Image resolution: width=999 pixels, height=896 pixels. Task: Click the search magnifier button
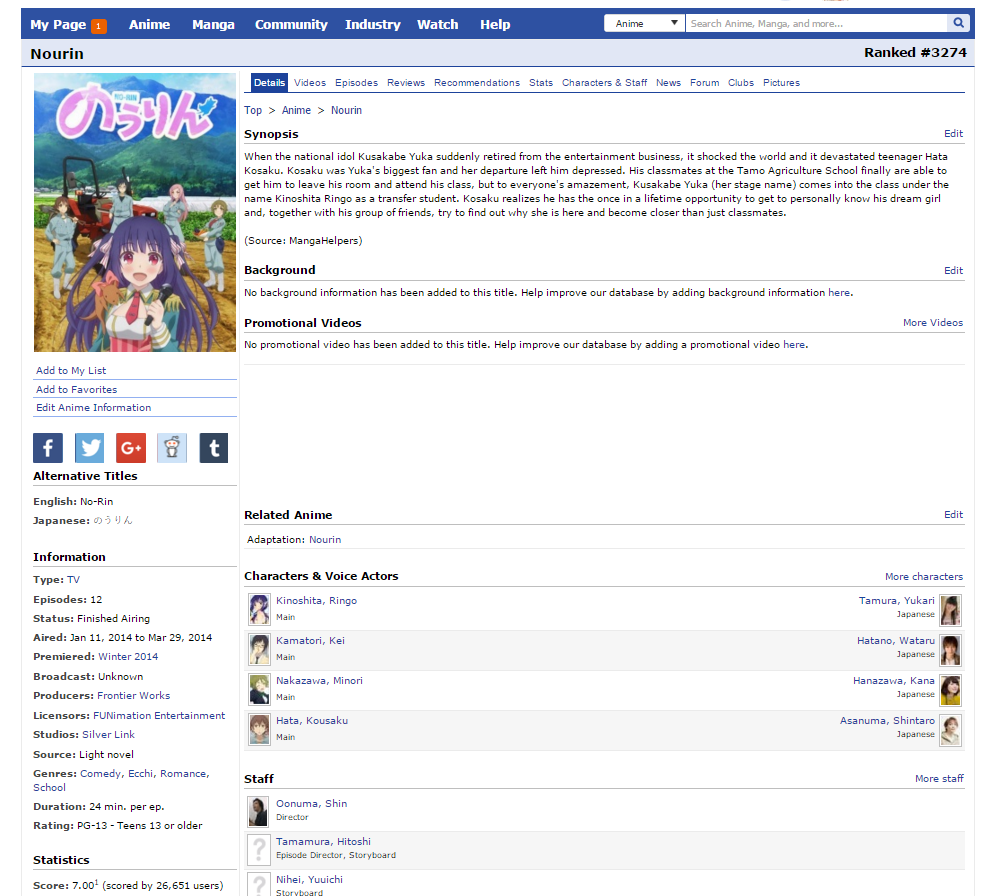click(x=958, y=24)
